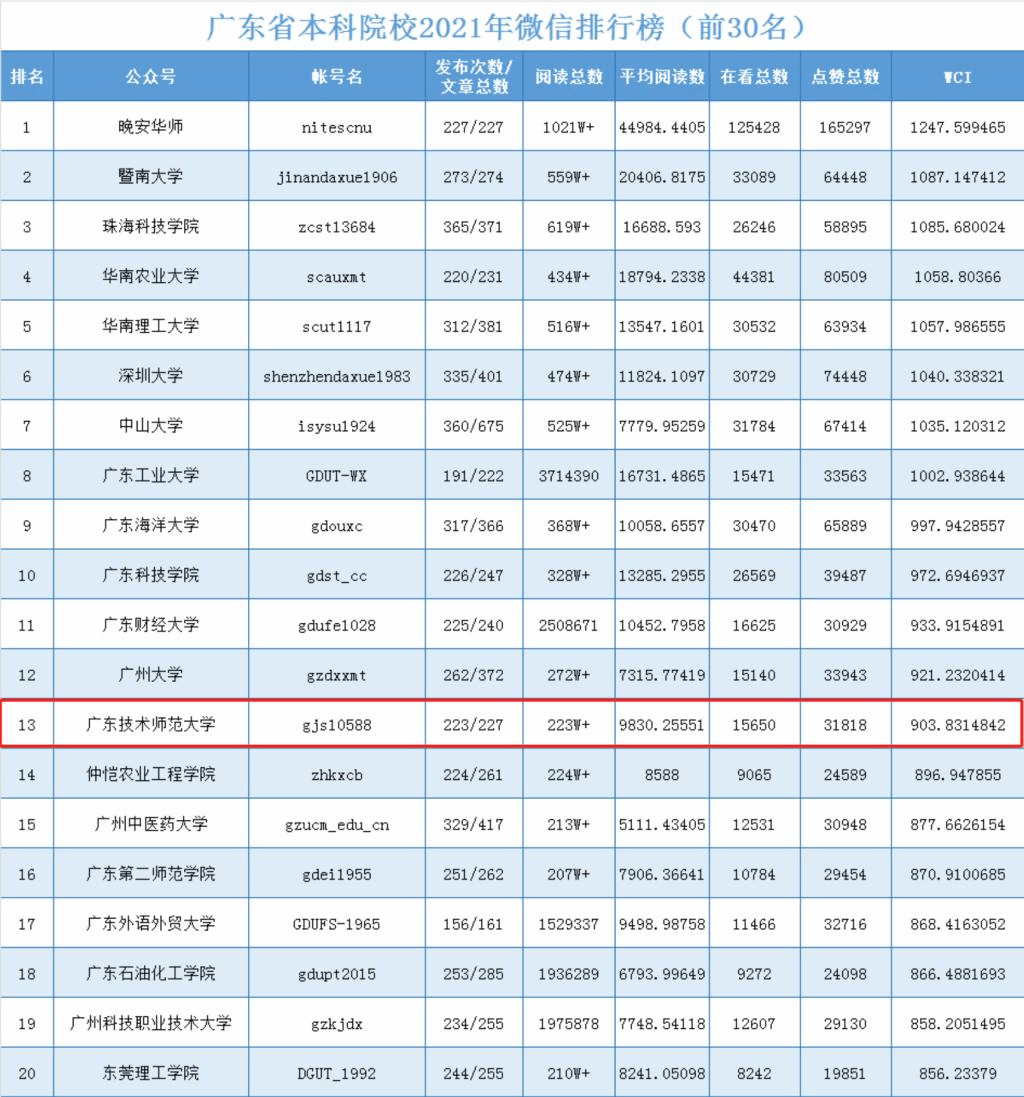Select the 广州科技职业技术大学 cell

click(151, 1023)
